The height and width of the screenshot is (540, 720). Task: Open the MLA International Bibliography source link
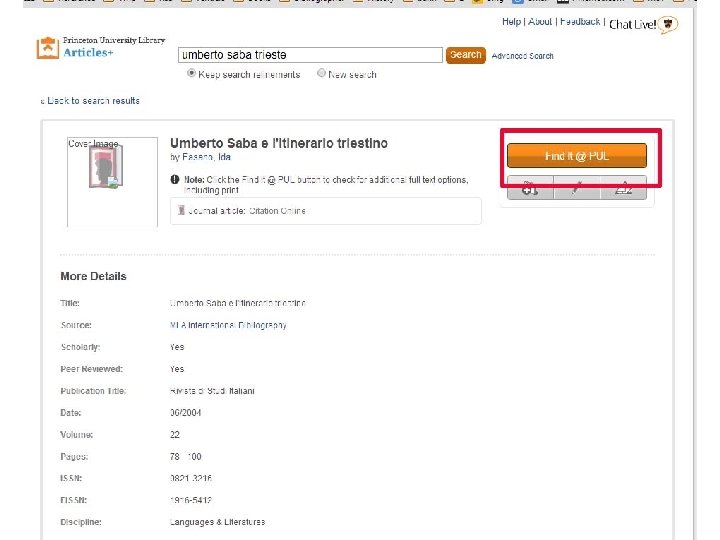point(228,325)
